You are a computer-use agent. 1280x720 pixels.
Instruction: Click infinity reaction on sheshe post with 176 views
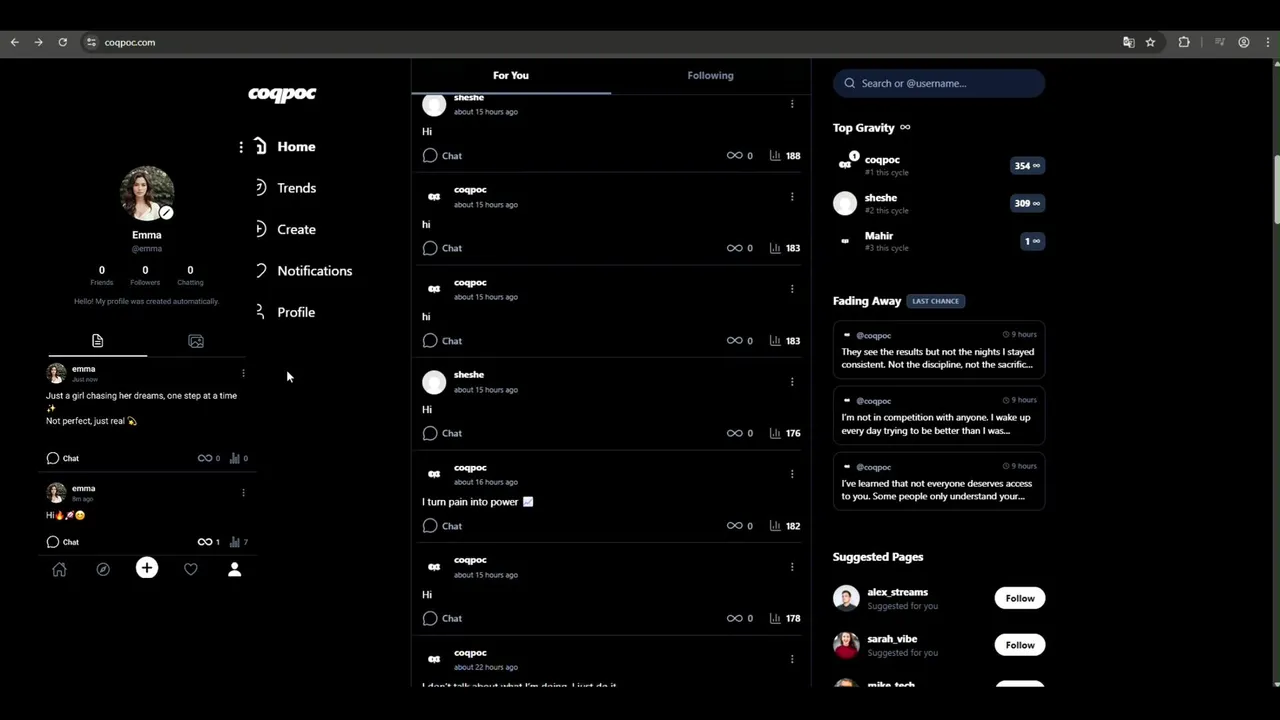(x=734, y=433)
